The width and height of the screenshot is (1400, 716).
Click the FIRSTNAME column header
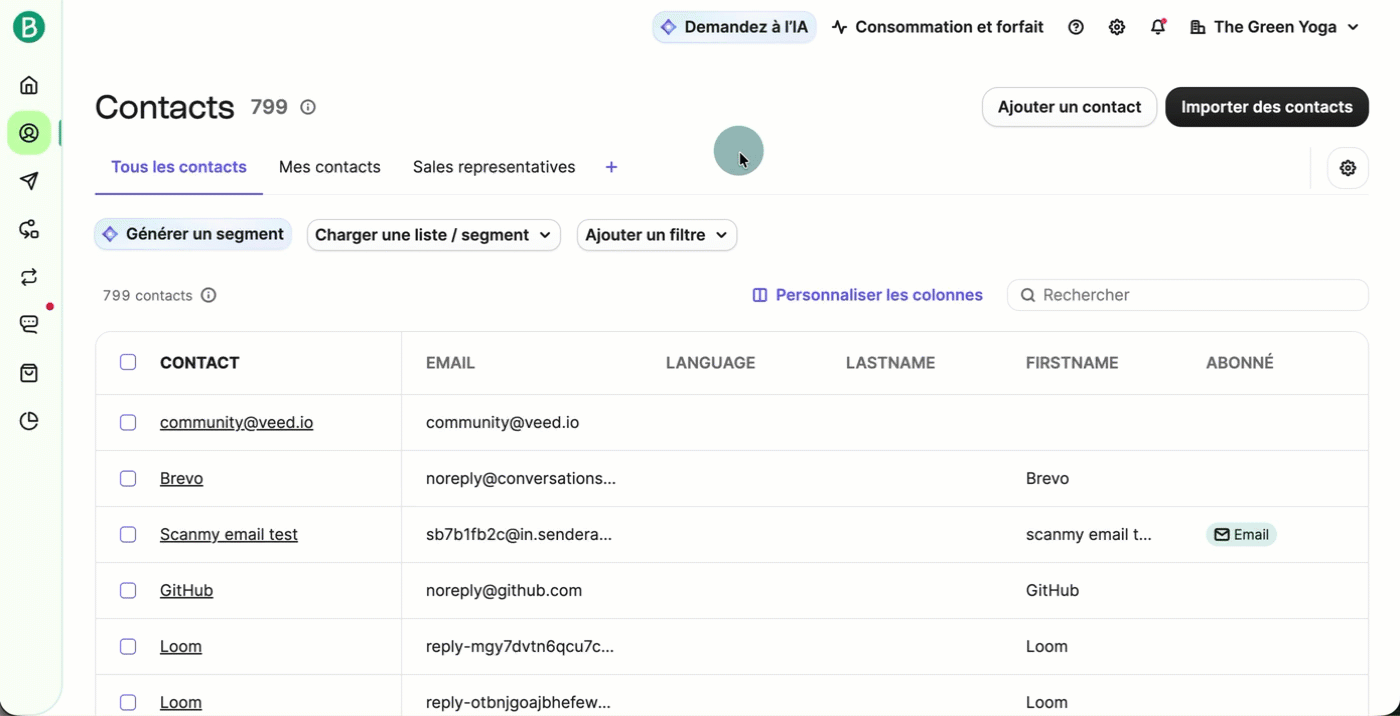(x=1072, y=363)
